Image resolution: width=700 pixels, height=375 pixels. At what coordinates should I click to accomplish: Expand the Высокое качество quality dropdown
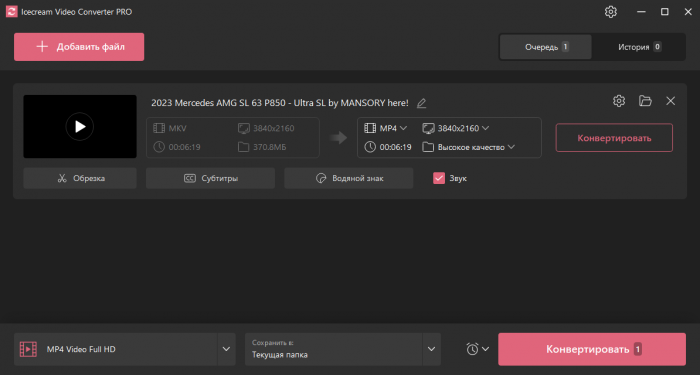click(469, 147)
